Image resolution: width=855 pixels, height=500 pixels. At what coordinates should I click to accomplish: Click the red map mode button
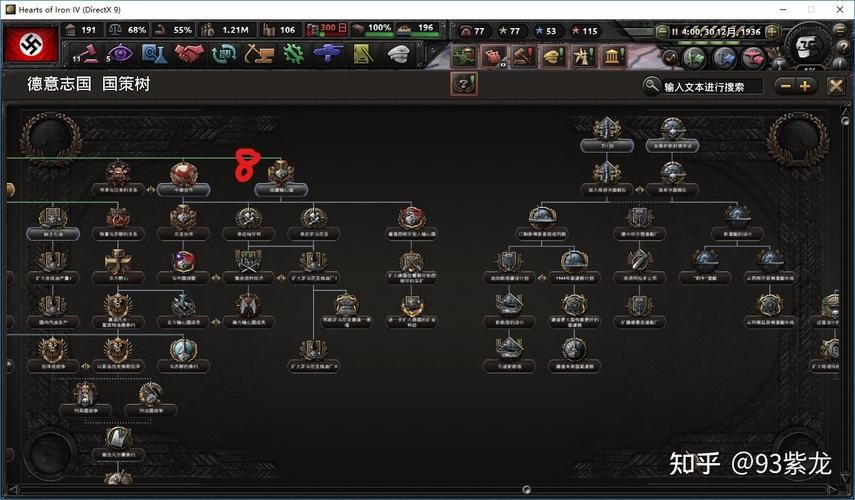pyautogui.click(x=753, y=57)
